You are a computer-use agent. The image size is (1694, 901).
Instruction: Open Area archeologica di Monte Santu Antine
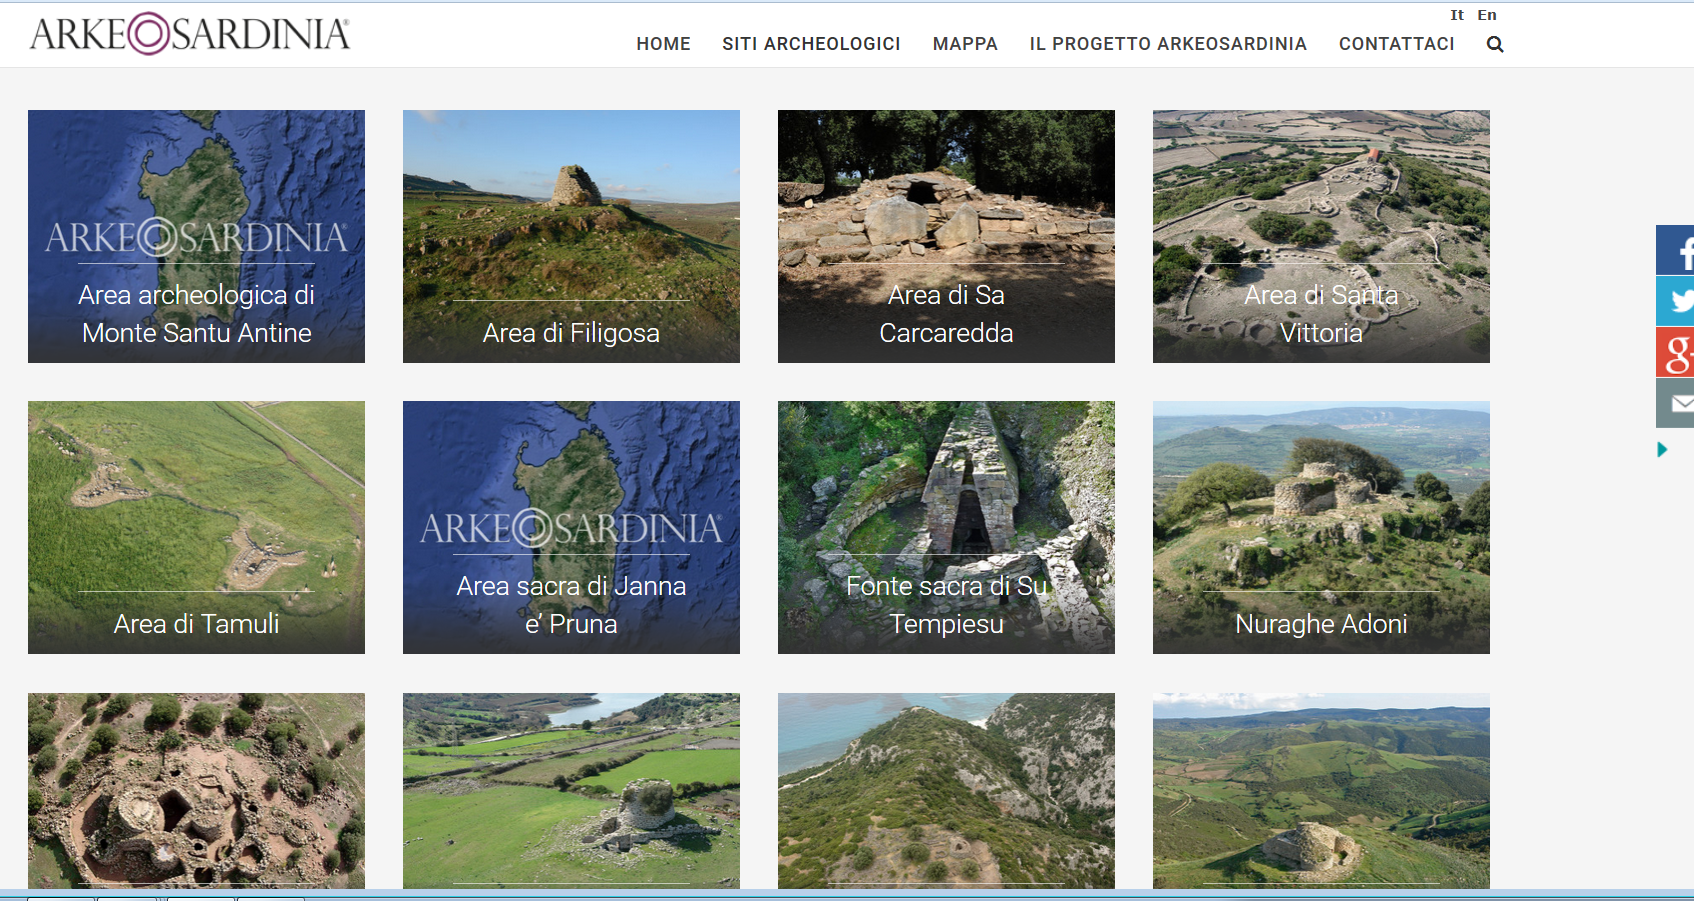(x=196, y=236)
